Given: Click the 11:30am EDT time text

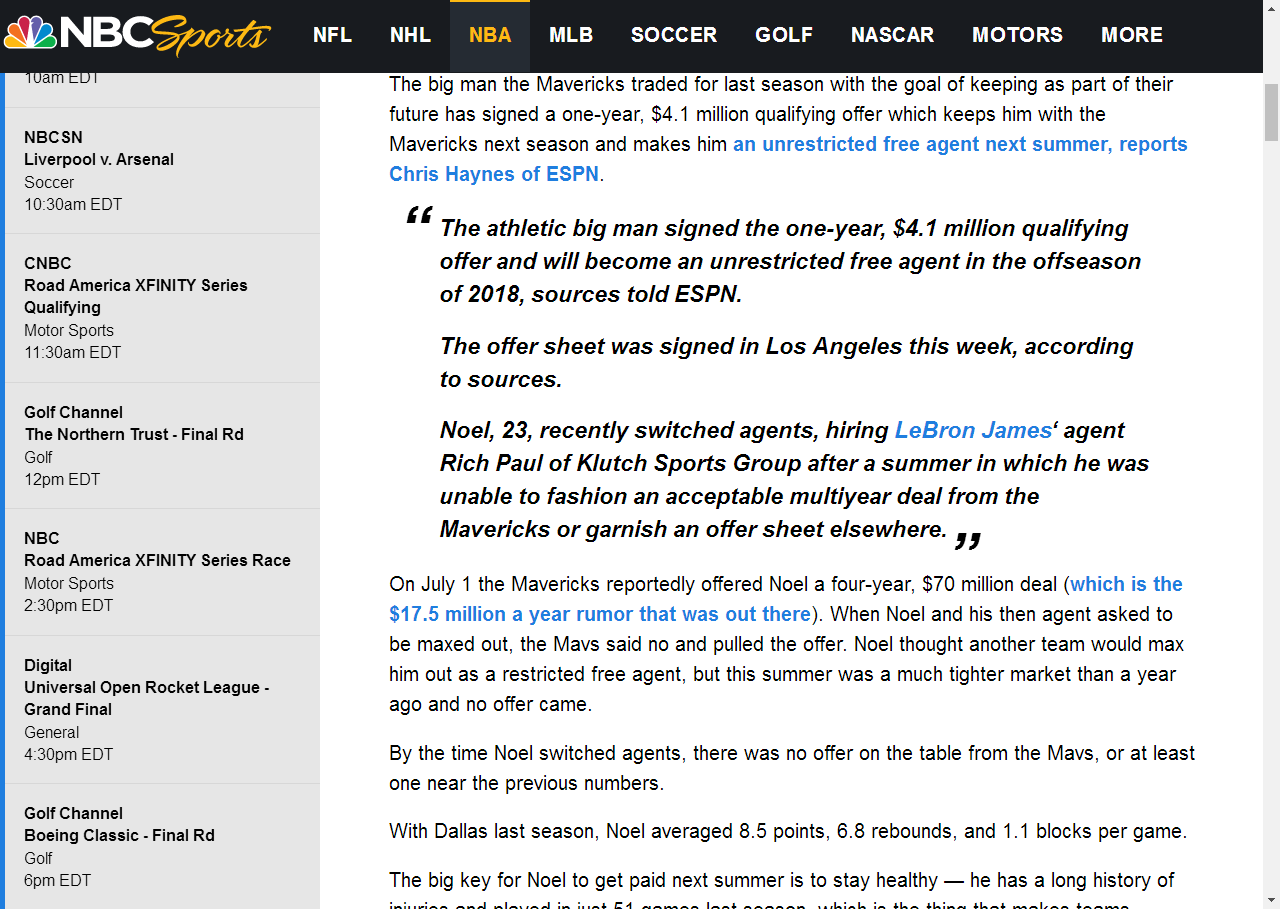Looking at the screenshot, I should tap(73, 352).
